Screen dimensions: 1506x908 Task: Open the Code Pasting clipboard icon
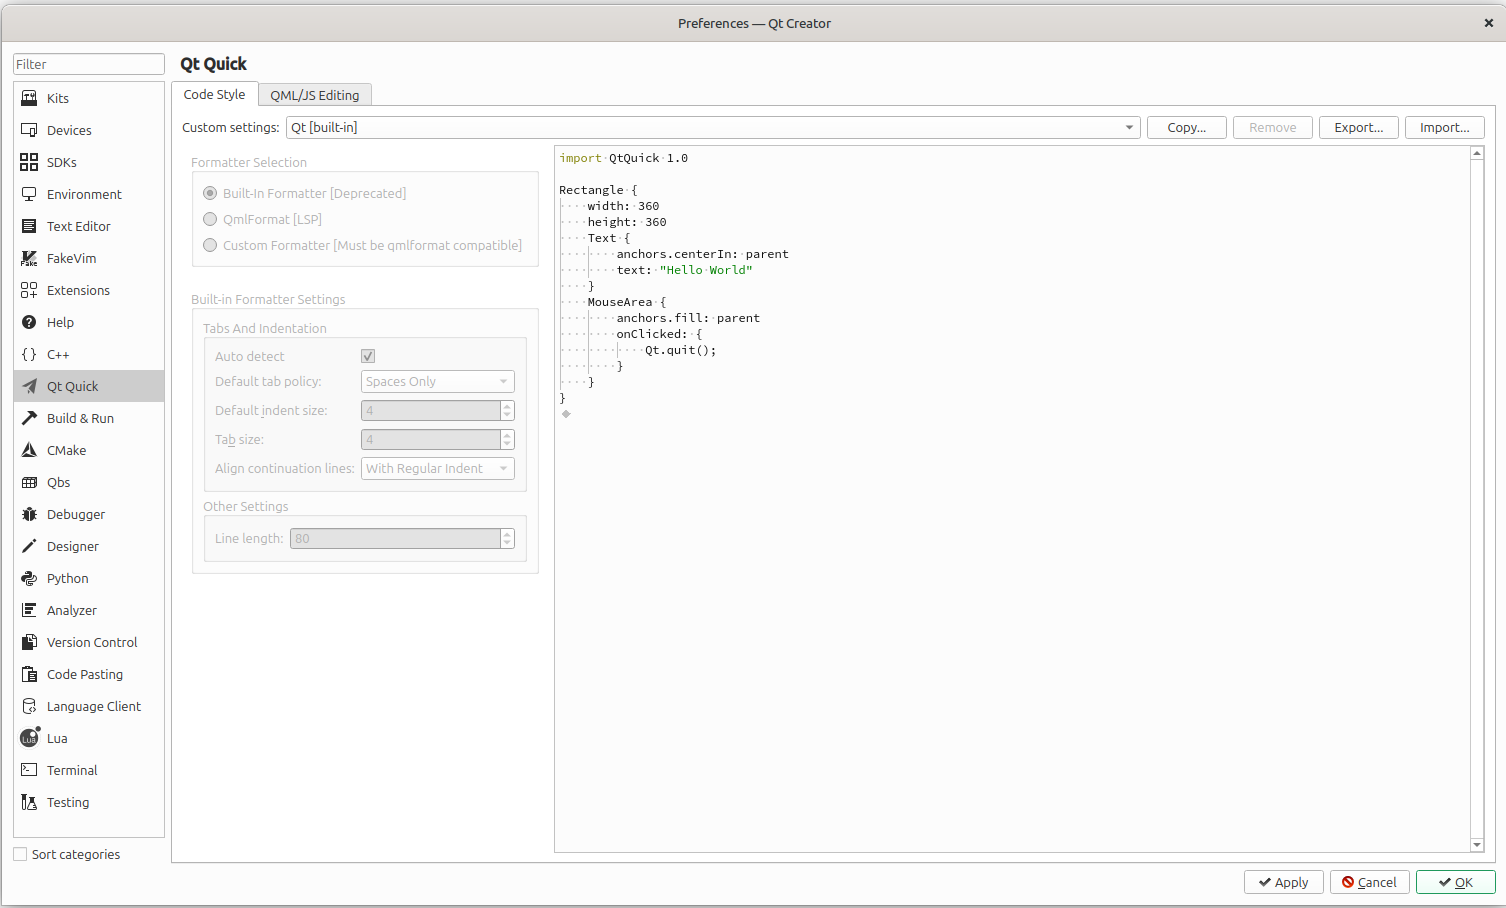[29, 674]
